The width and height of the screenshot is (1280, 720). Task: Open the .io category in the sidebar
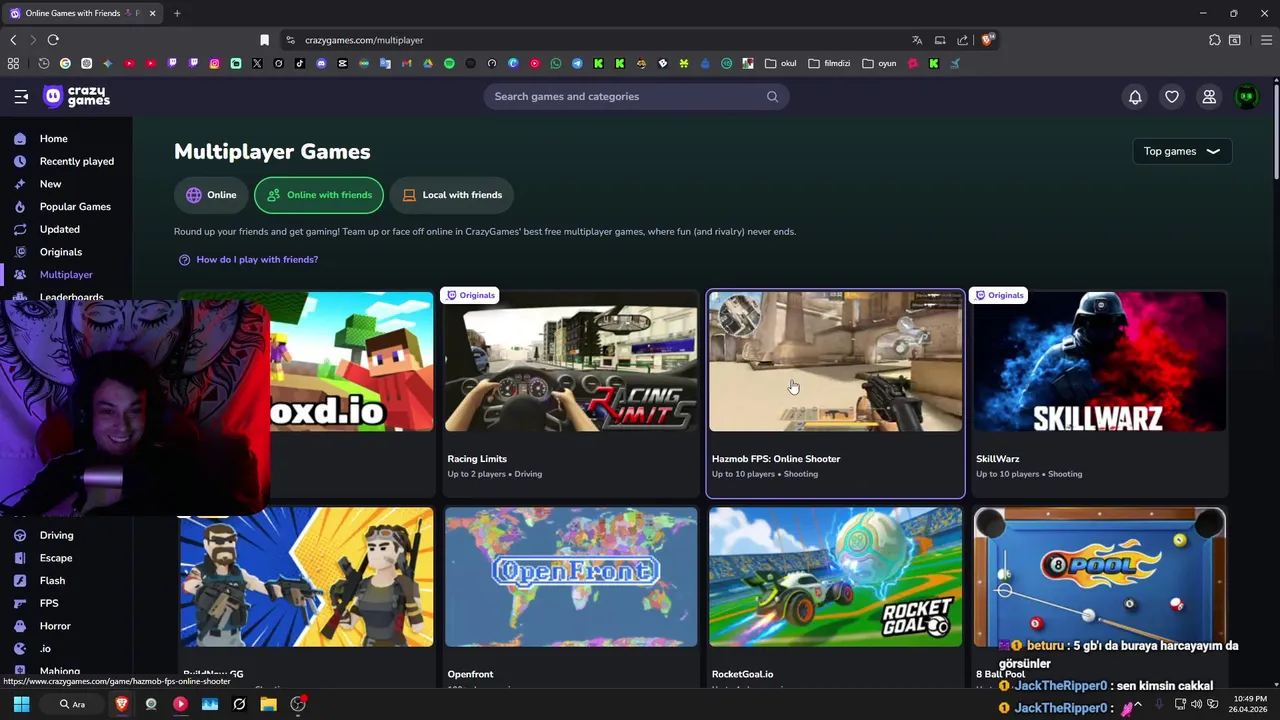click(45, 649)
